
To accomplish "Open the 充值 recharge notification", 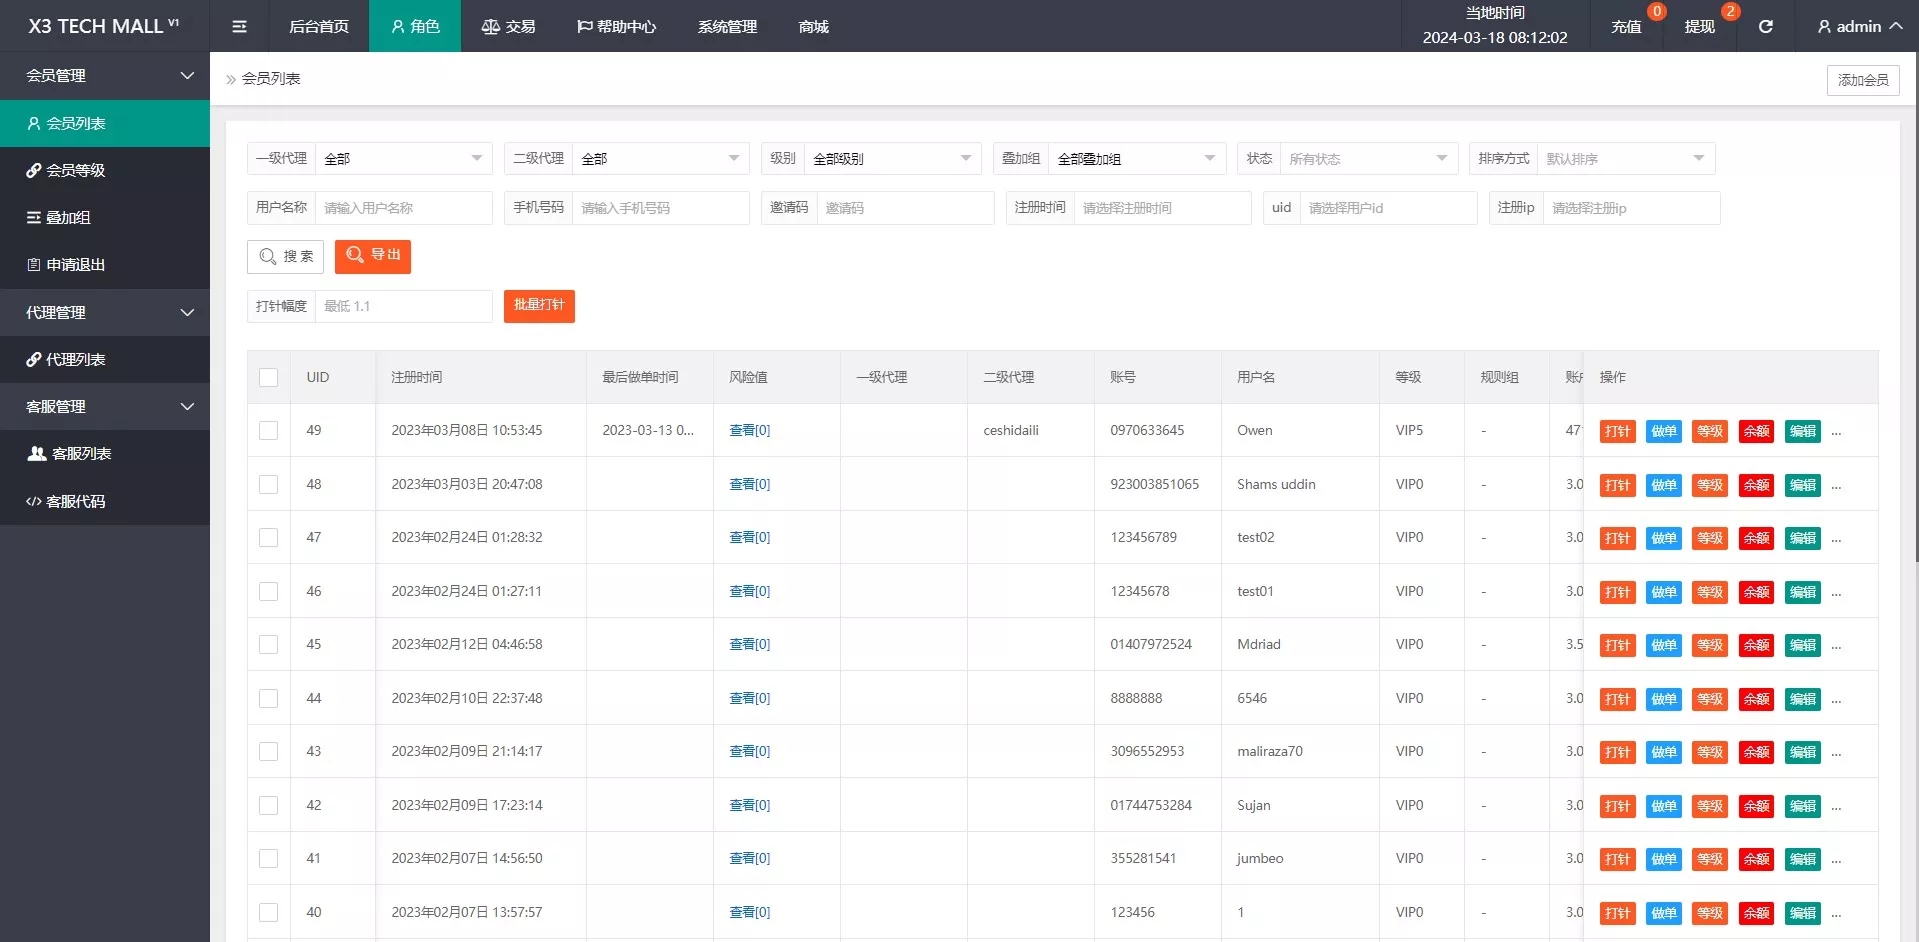I will (x=1626, y=27).
